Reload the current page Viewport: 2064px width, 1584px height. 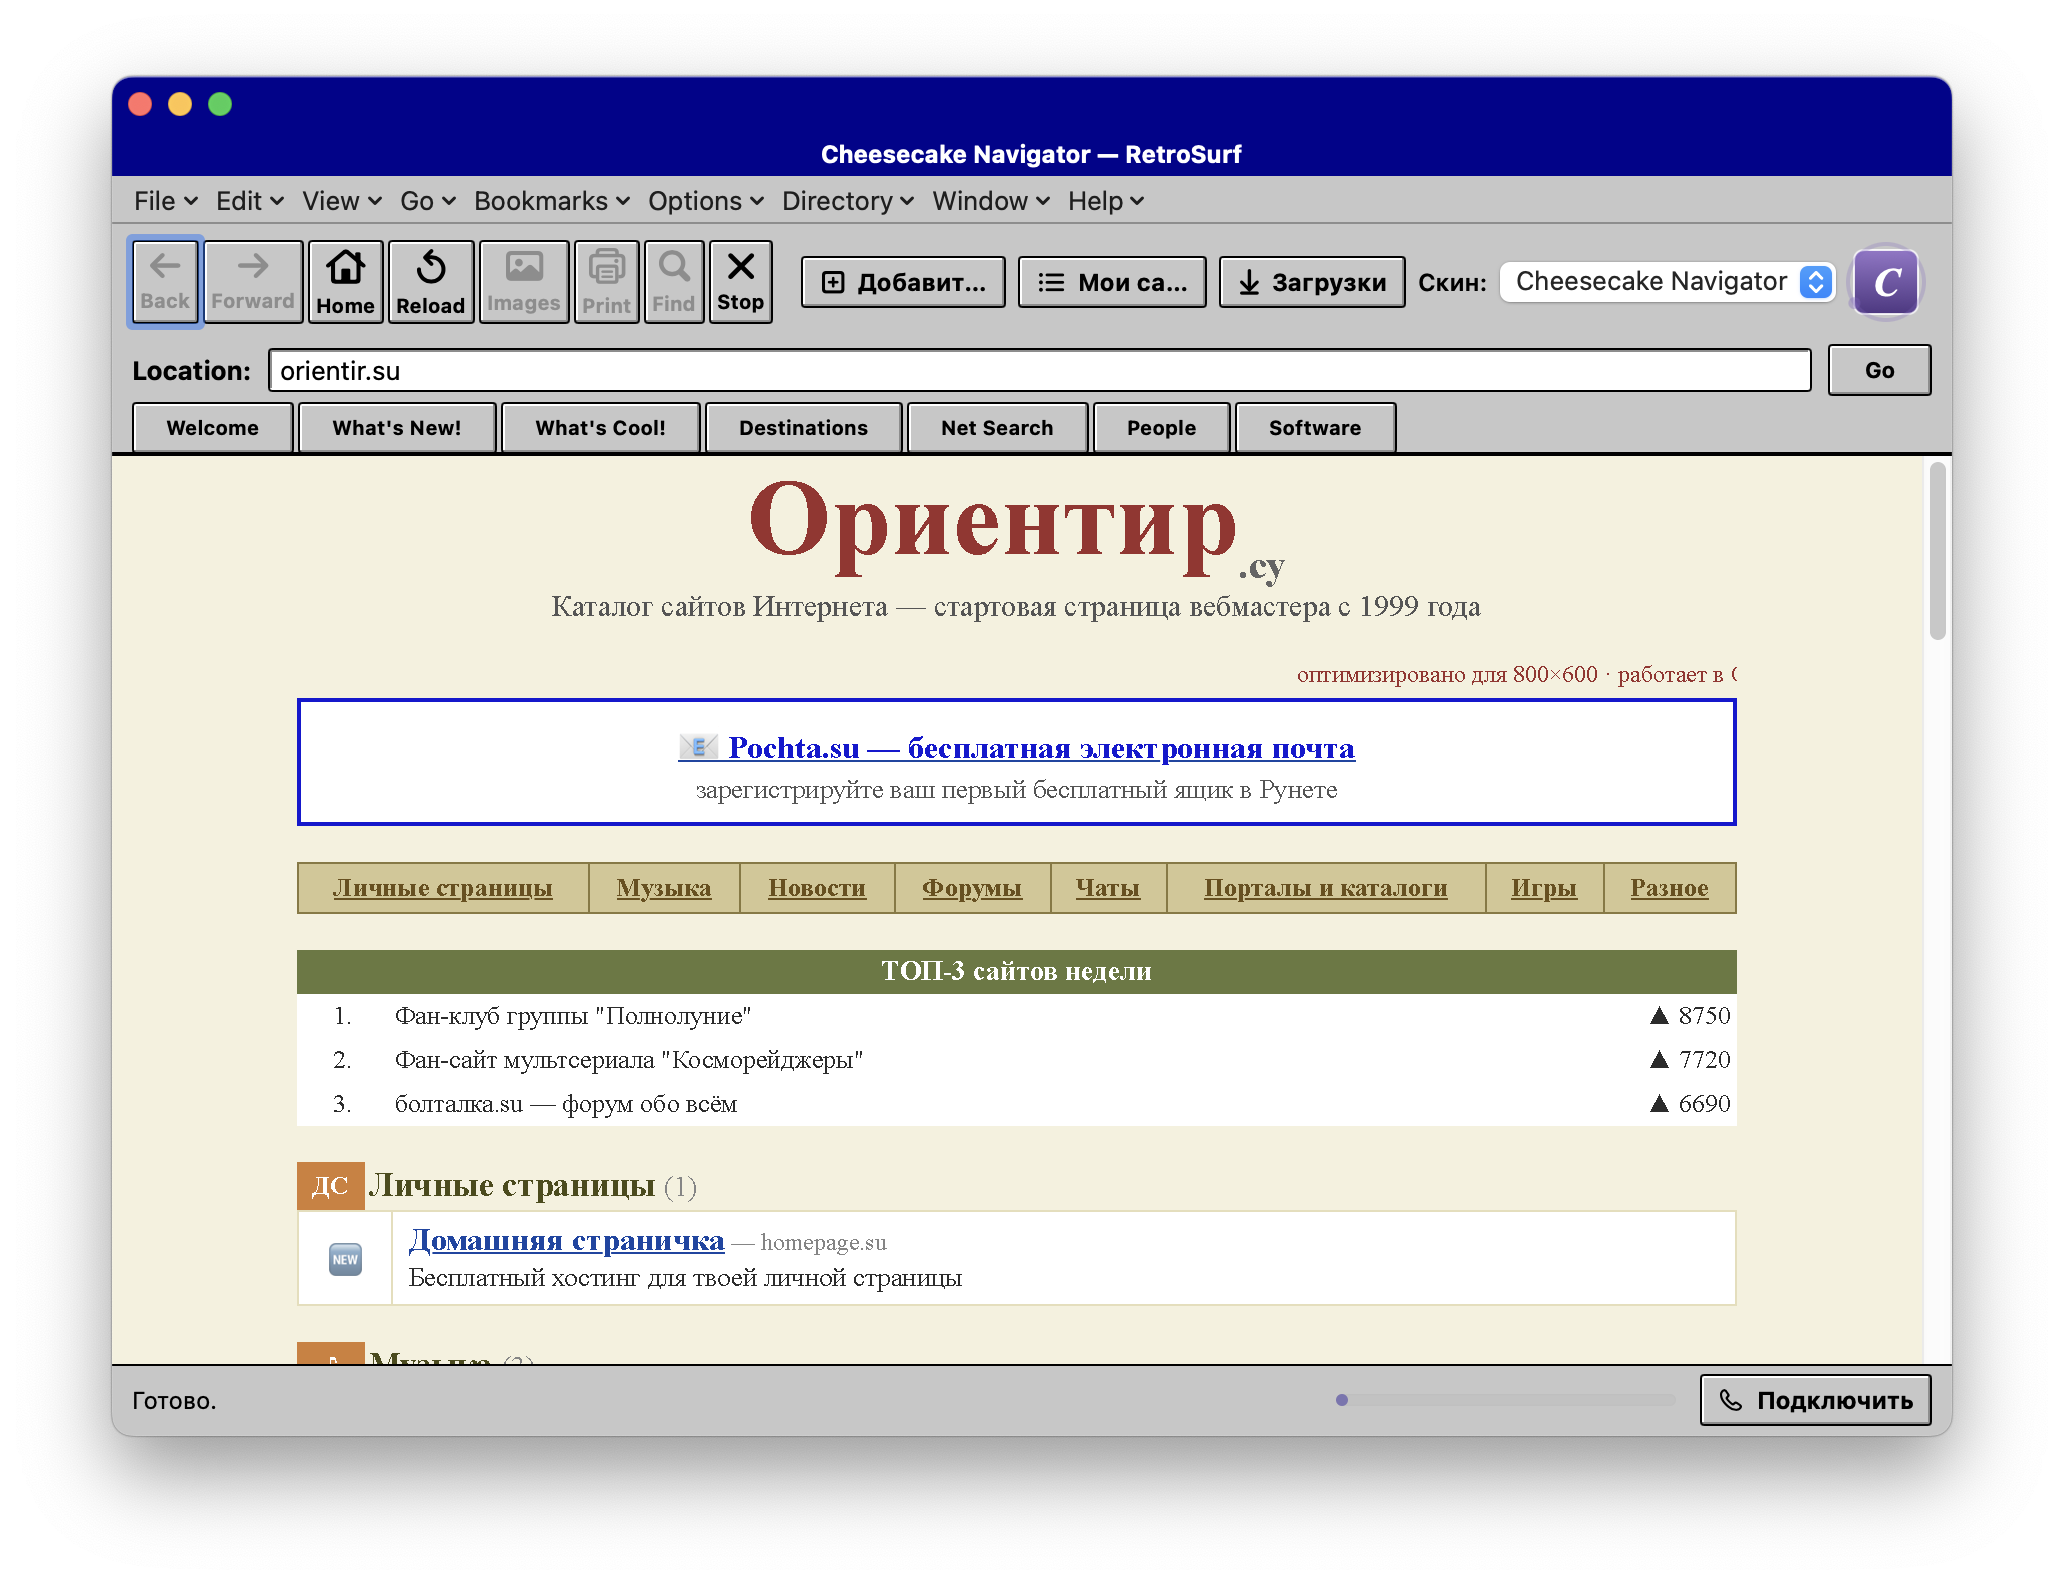(x=430, y=282)
